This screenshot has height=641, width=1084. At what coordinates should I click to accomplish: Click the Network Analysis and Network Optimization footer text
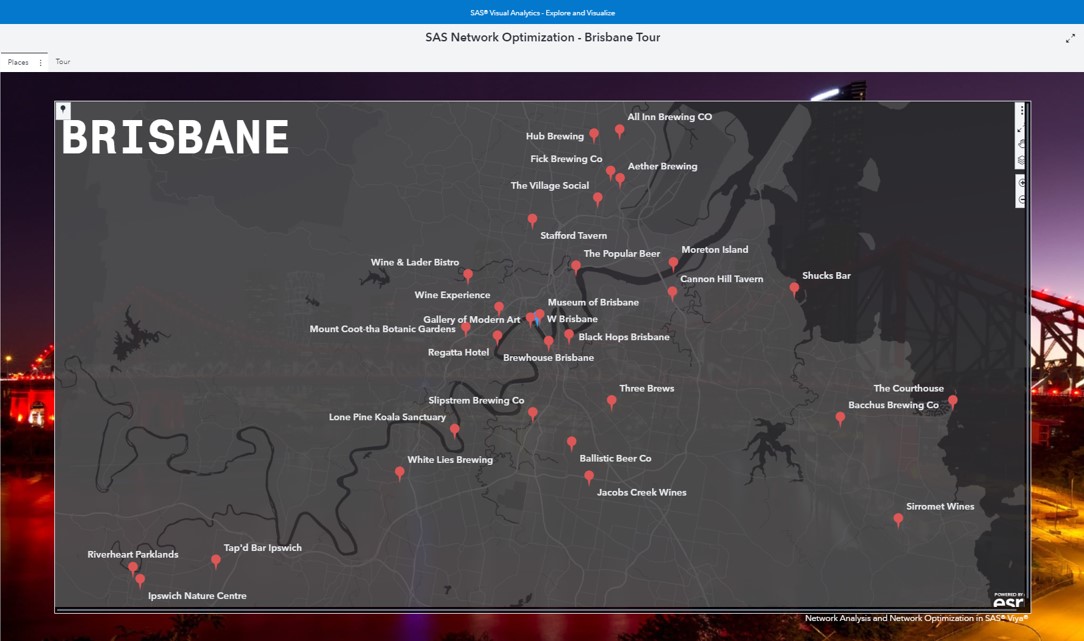click(917, 618)
